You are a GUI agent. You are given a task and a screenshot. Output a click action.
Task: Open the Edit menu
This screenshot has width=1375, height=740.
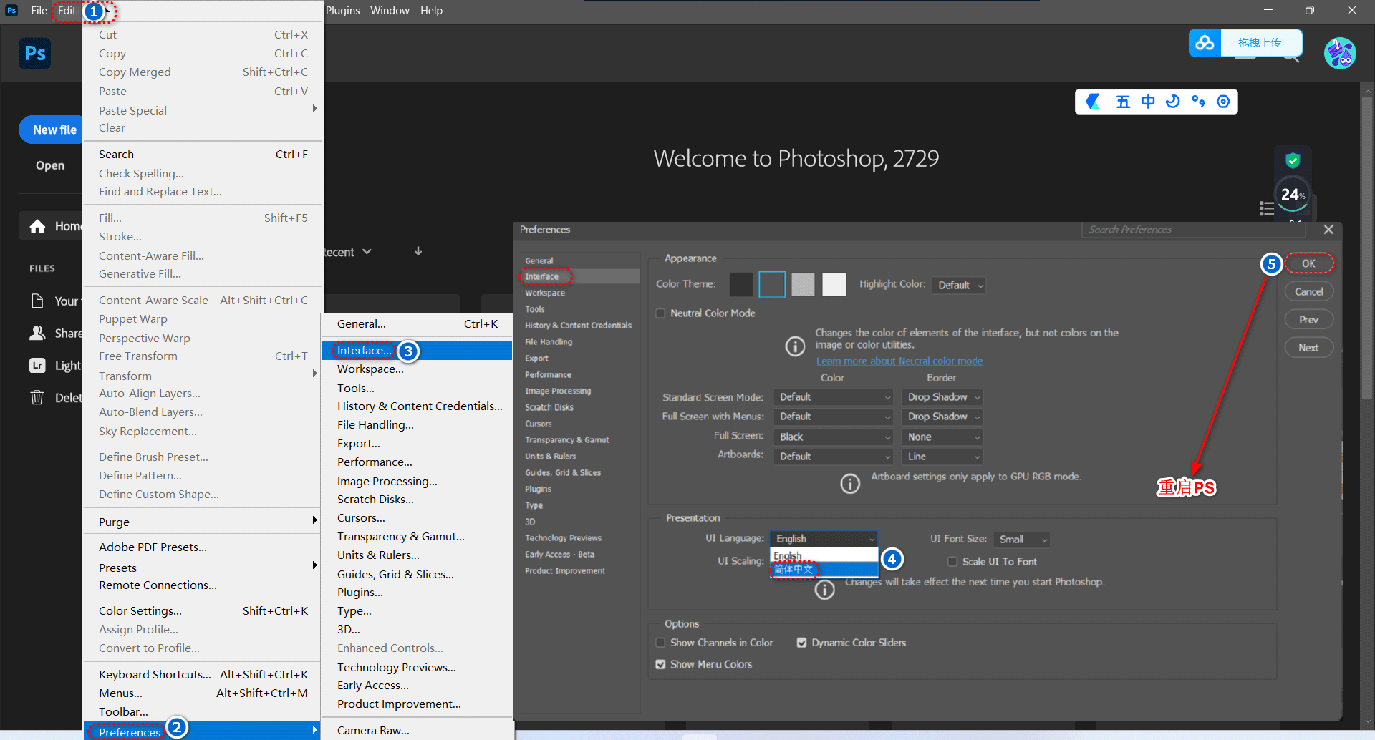point(66,10)
